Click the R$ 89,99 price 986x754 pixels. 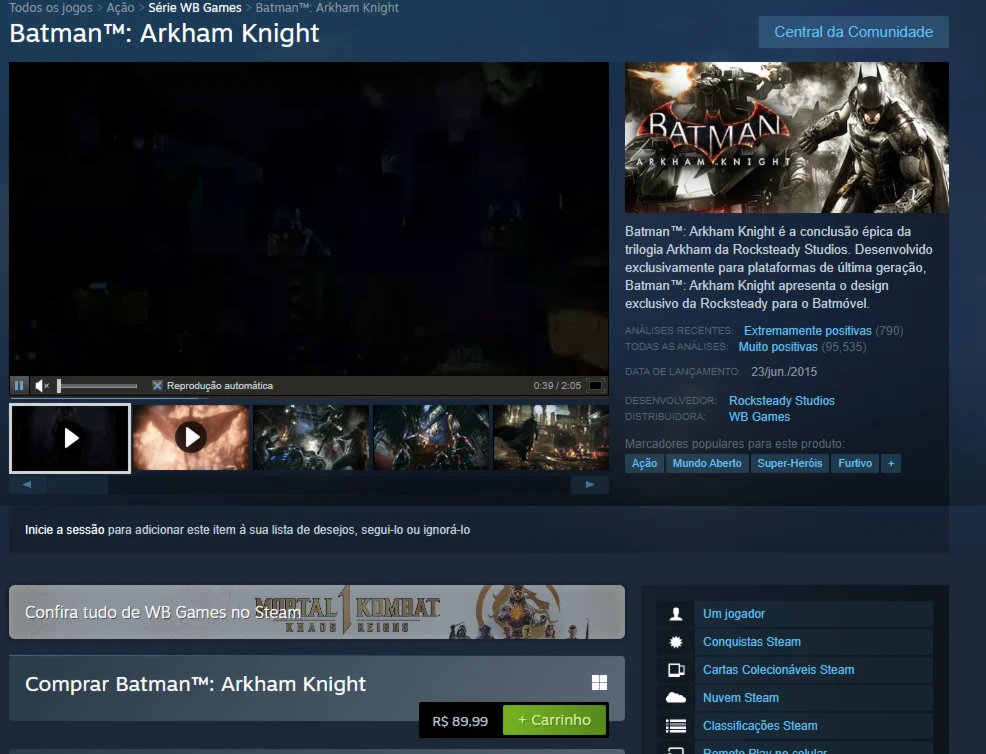tap(460, 721)
